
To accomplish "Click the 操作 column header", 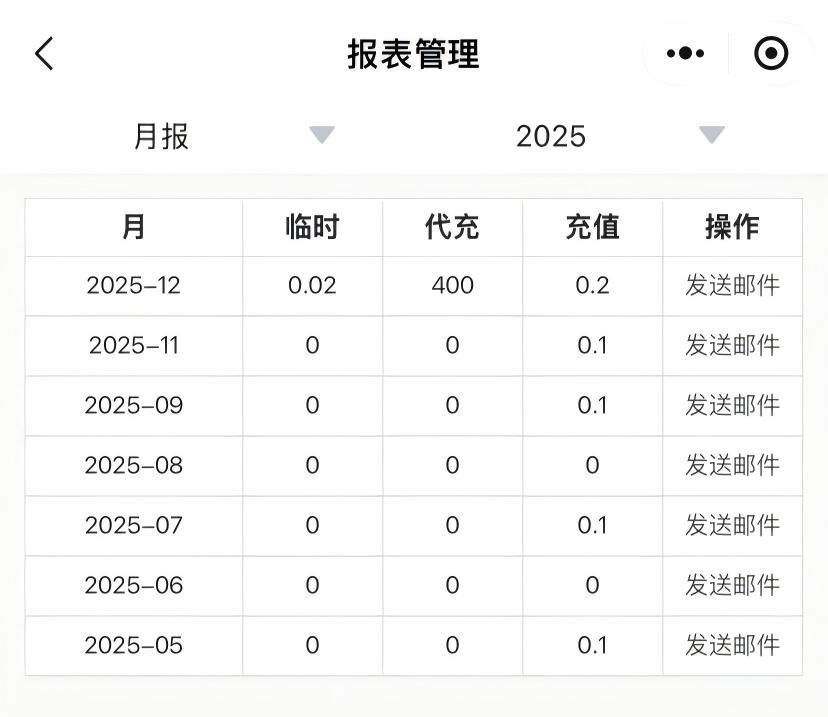I will pos(731,227).
